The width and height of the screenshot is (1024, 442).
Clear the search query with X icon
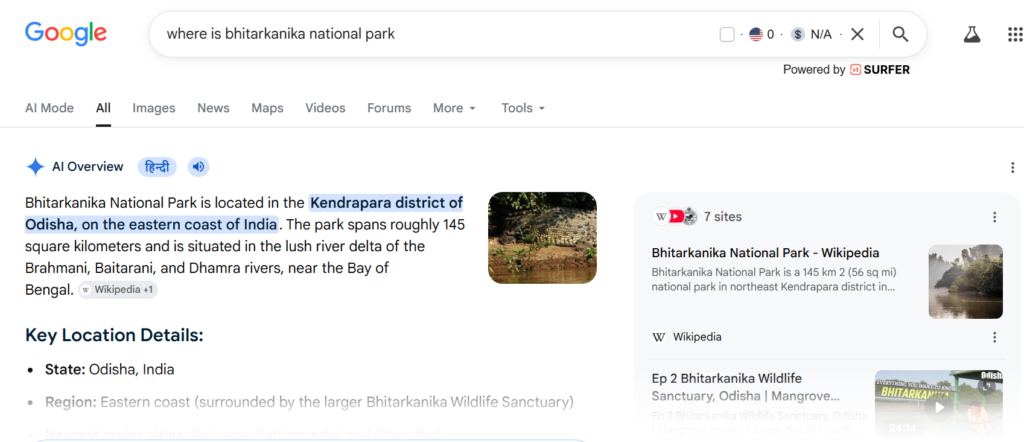[857, 35]
